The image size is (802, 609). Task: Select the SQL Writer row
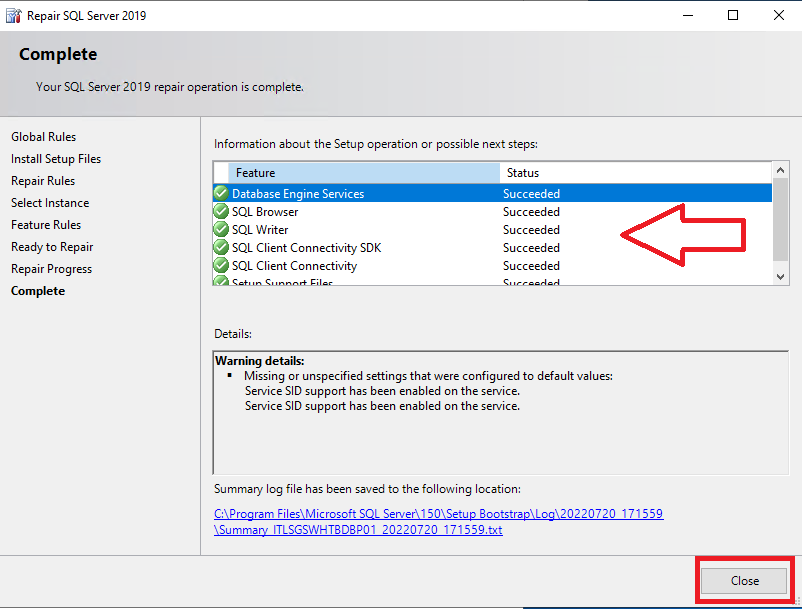click(x=493, y=229)
